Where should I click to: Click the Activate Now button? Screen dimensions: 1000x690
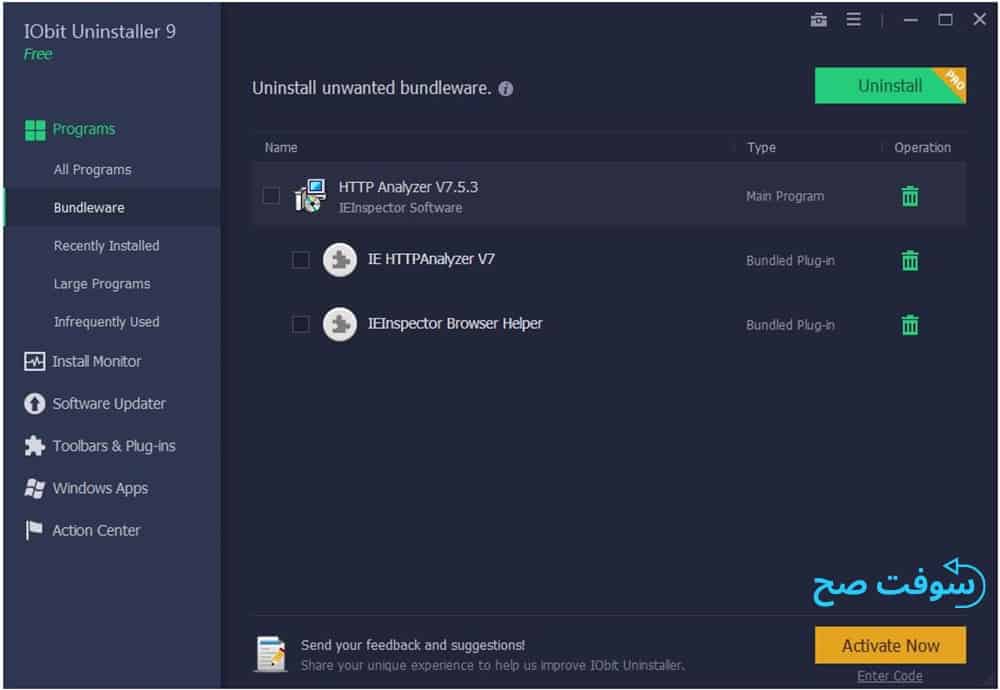click(x=890, y=645)
